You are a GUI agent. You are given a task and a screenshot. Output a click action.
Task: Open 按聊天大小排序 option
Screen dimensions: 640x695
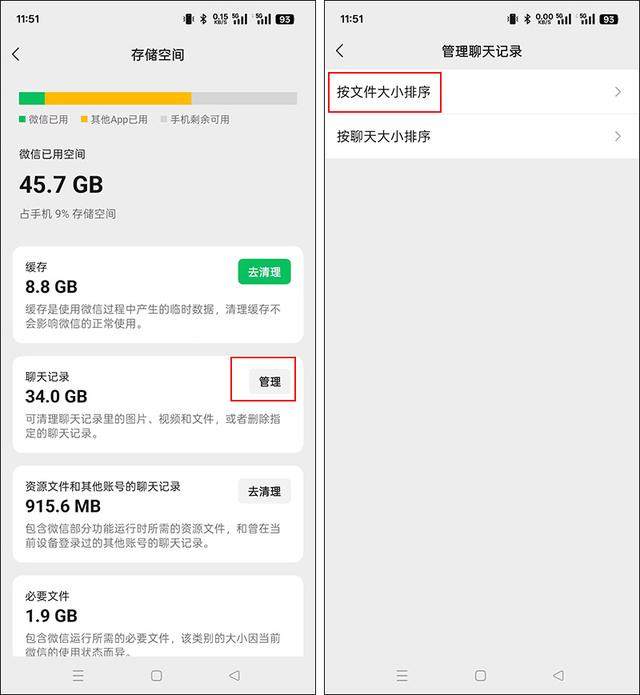point(482,136)
